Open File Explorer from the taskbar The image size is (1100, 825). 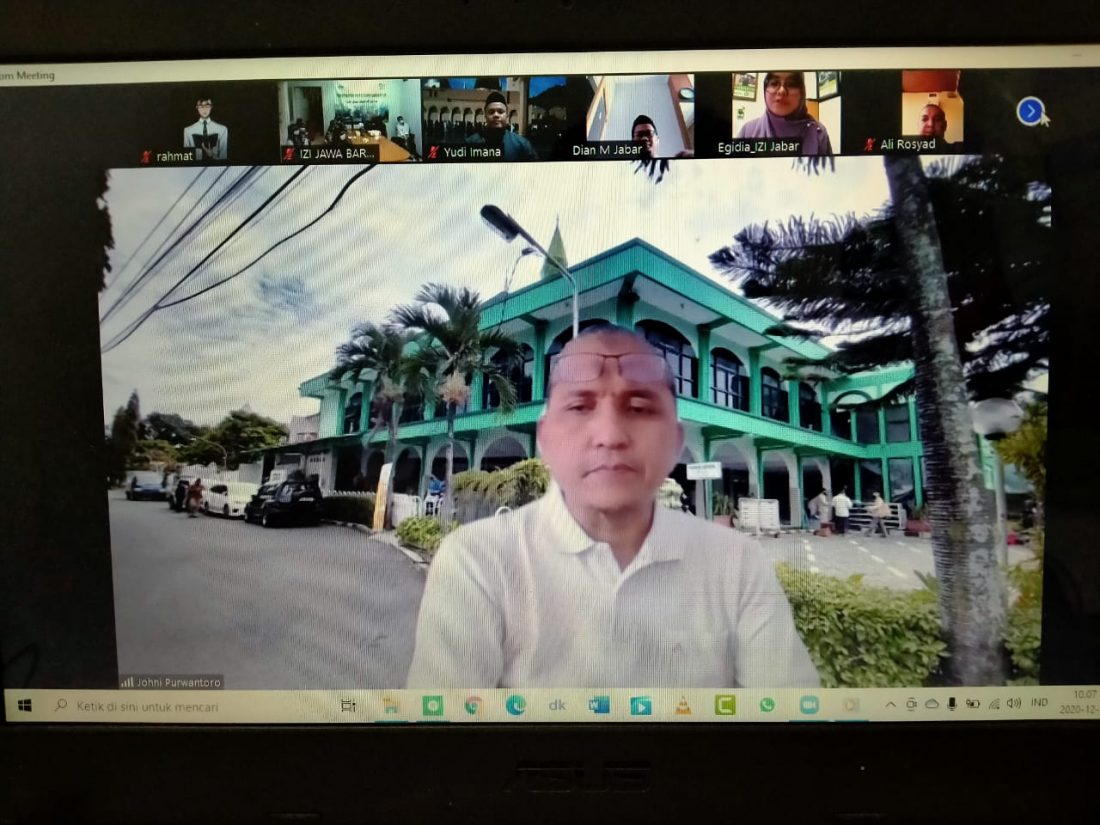pos(390,706)
